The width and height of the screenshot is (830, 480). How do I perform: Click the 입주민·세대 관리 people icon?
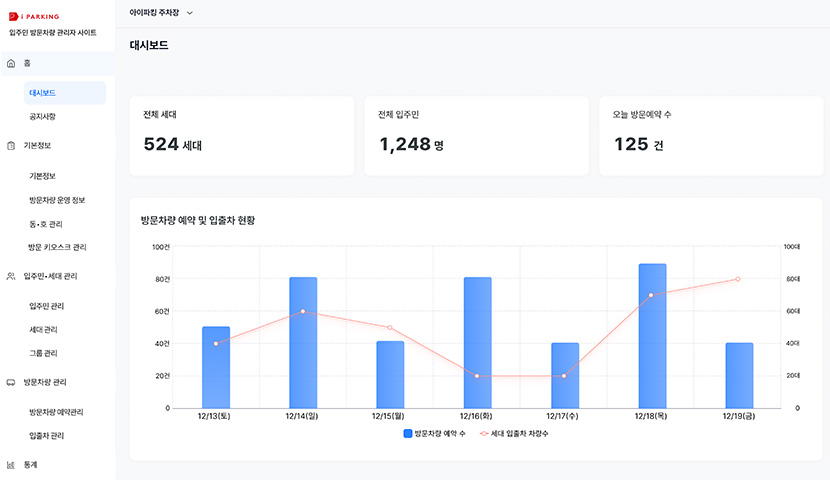(x=11, y=276)
